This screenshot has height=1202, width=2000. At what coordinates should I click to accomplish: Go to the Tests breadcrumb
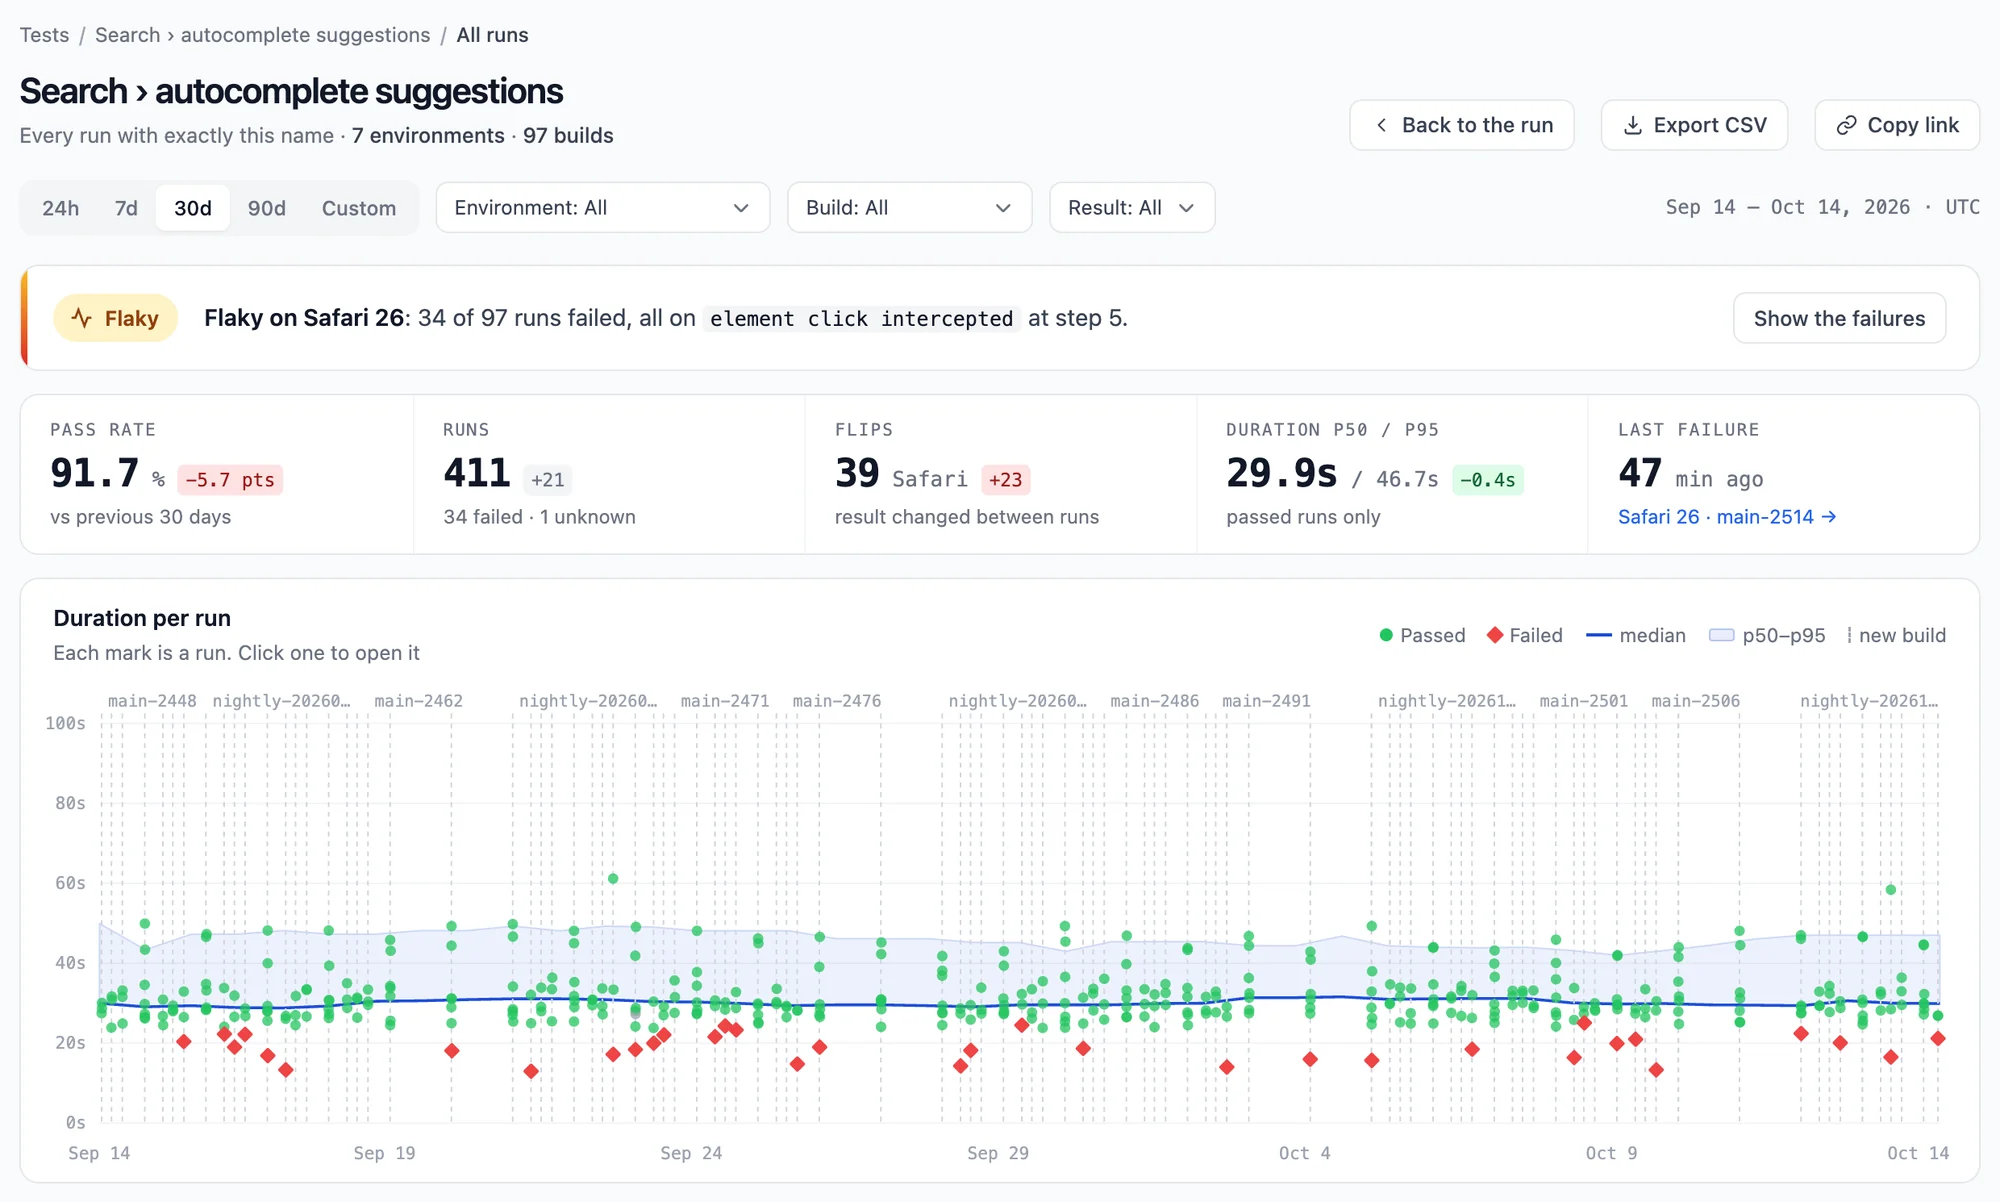click(45, 35)
